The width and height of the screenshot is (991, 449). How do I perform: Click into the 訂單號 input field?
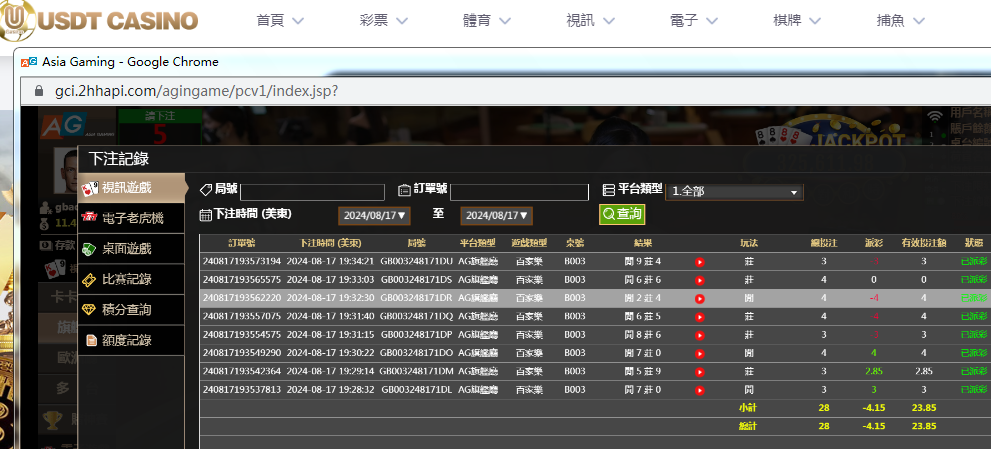click(519, 192)
